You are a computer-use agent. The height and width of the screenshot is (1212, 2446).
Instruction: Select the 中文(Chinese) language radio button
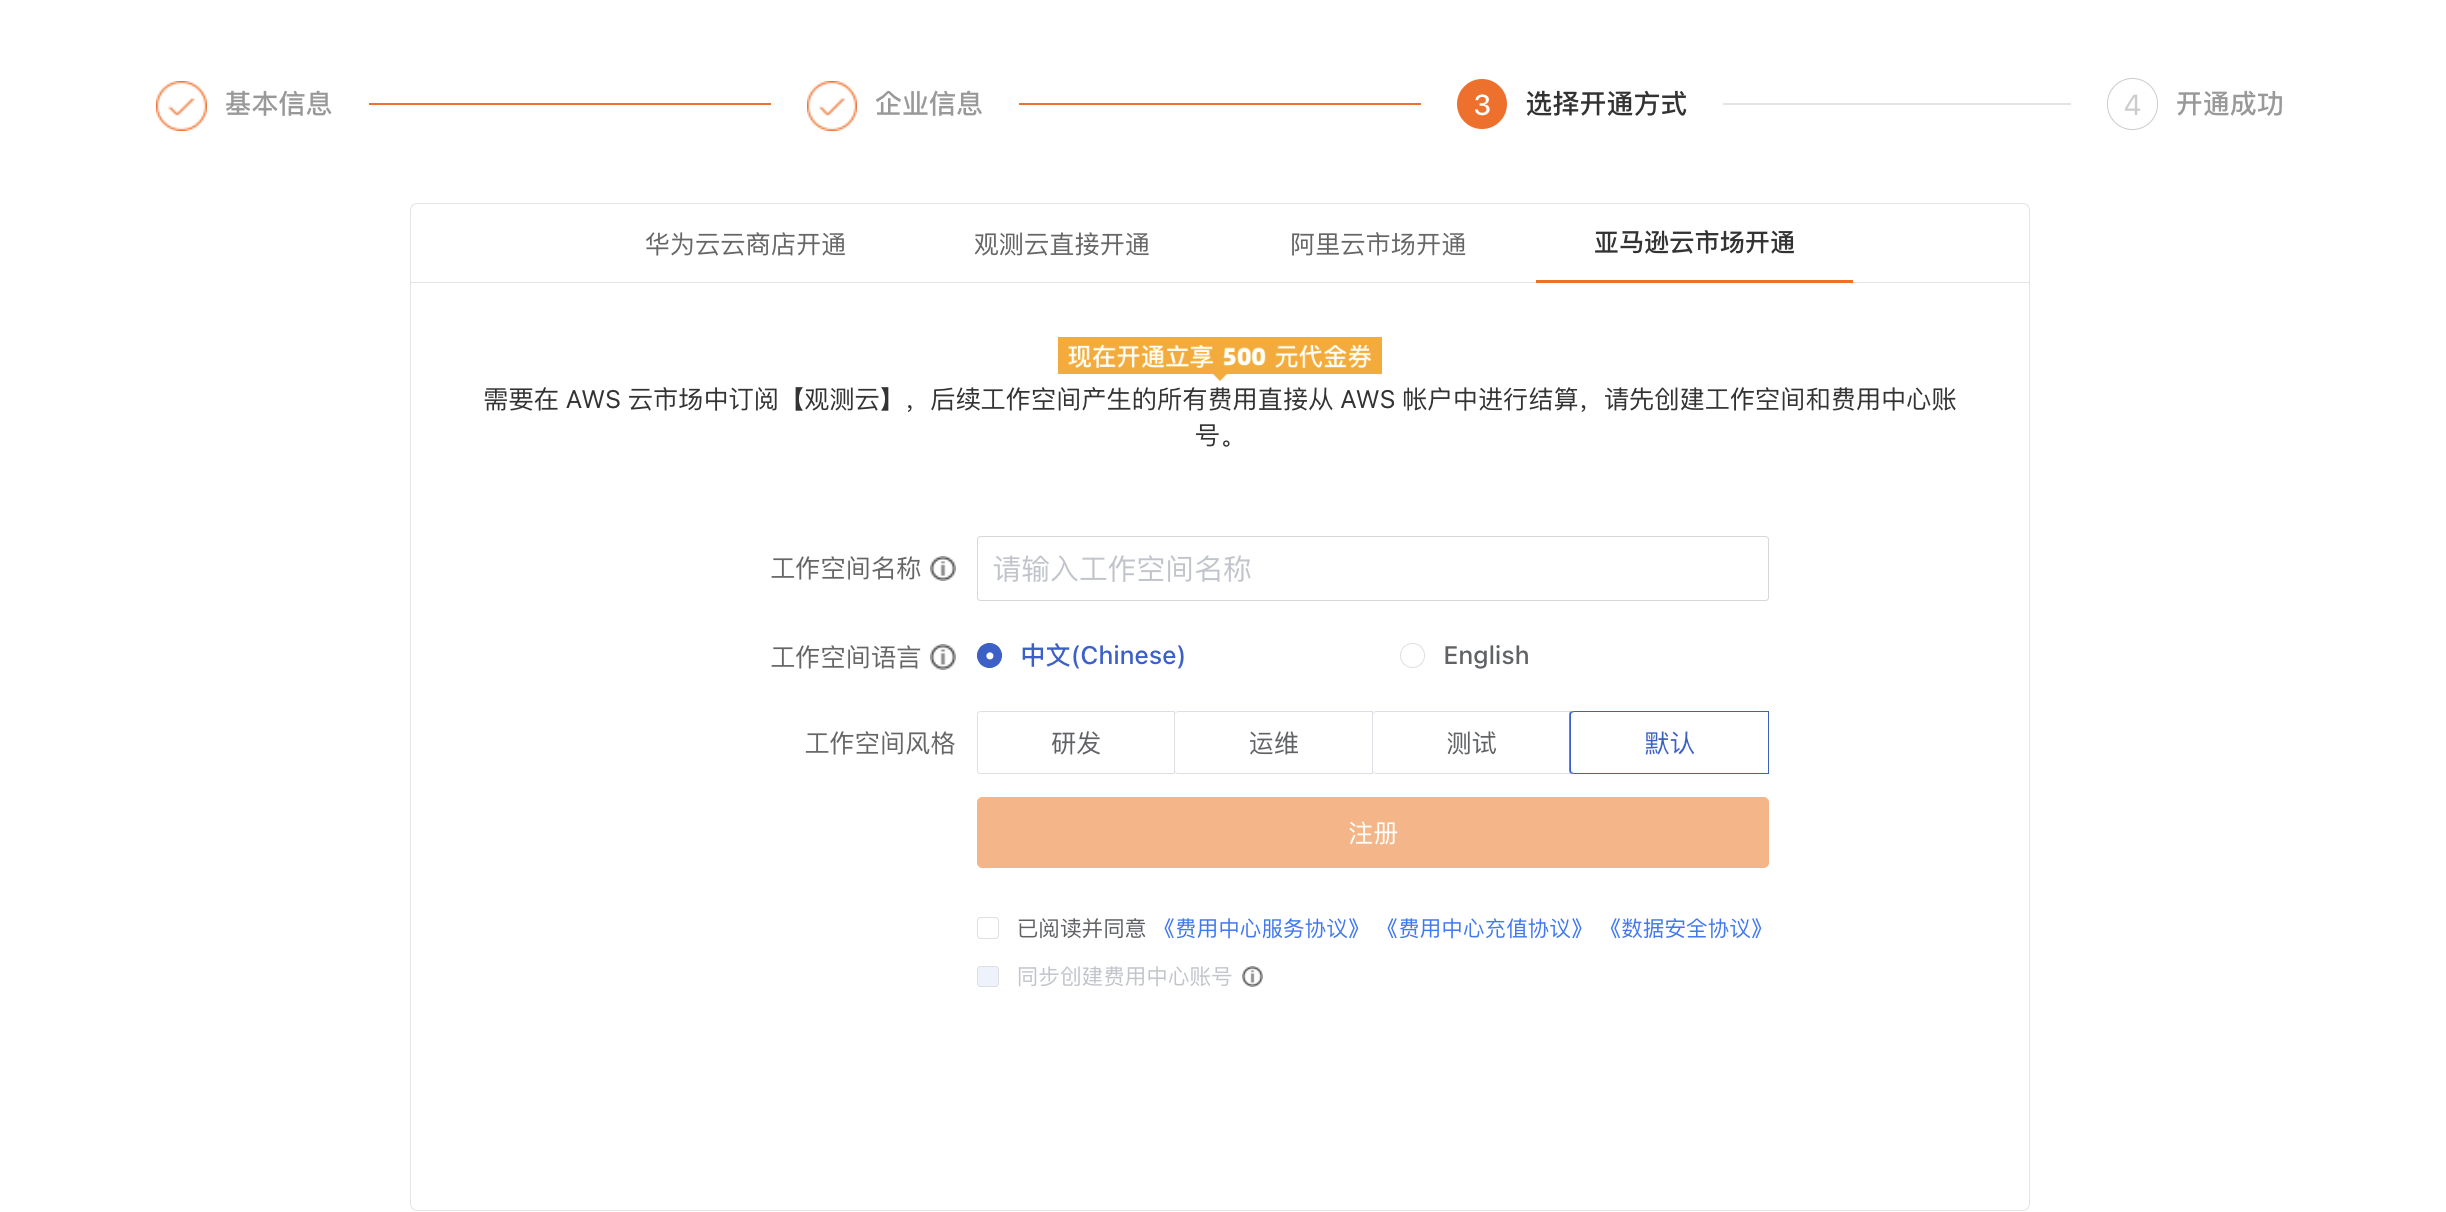click(x=989, y=656)
